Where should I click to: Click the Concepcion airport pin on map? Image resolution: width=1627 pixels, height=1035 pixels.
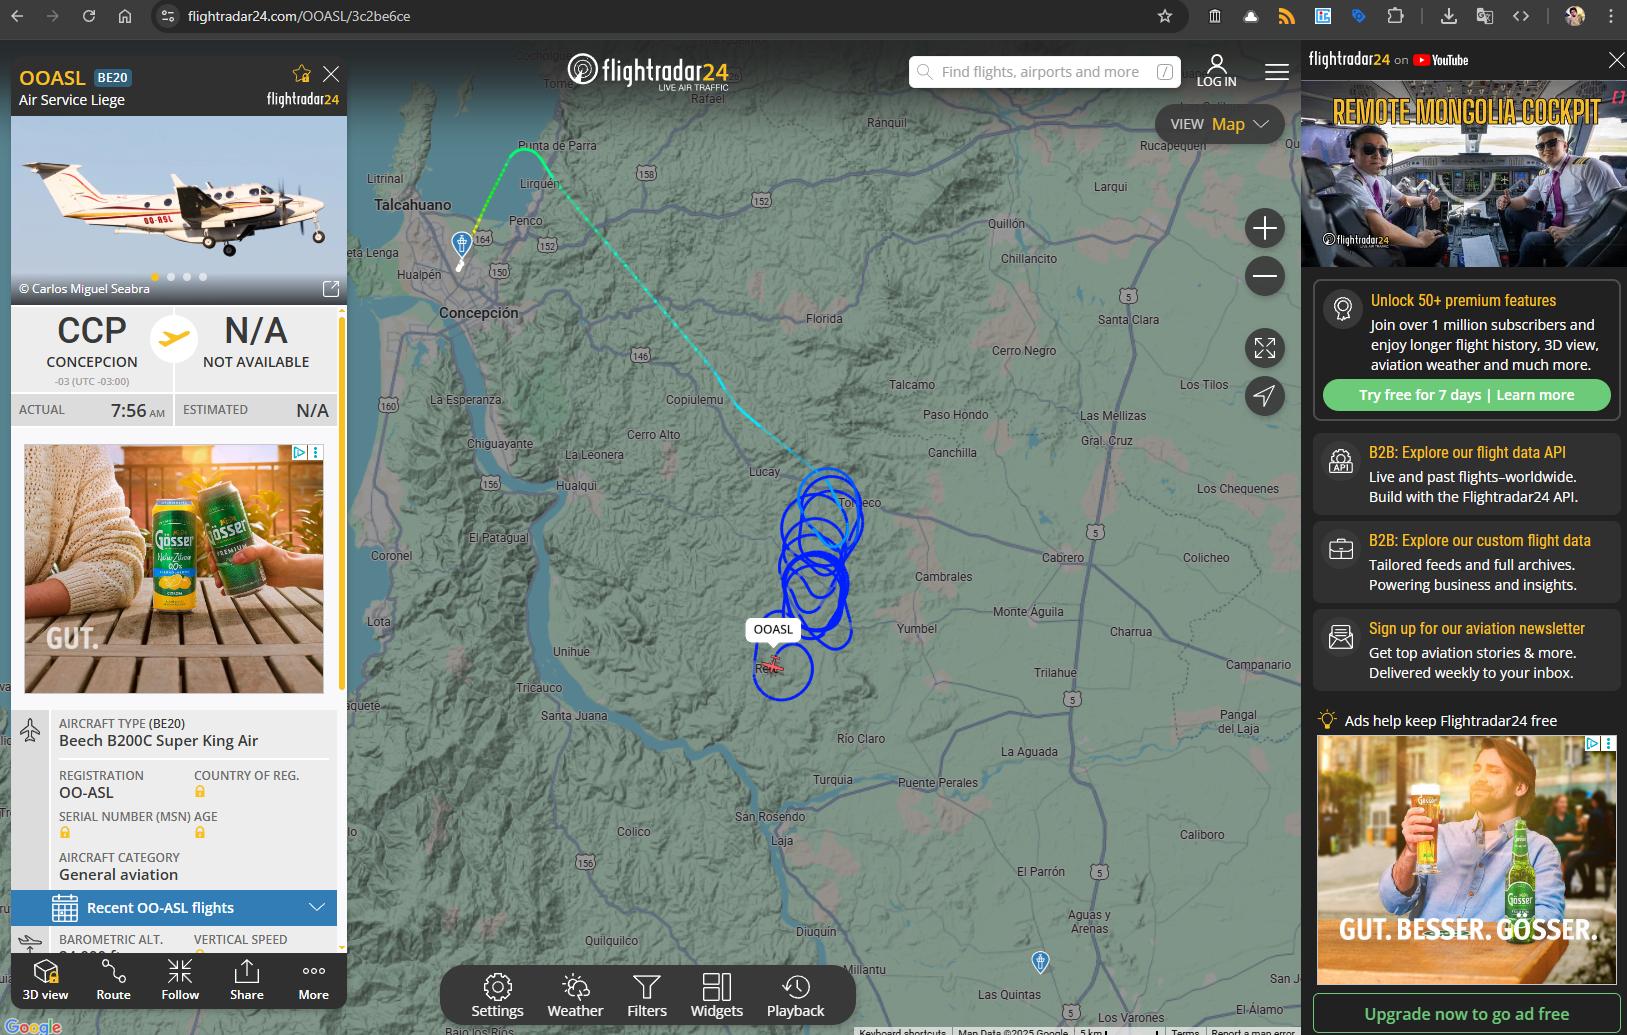tap(461, 243)
